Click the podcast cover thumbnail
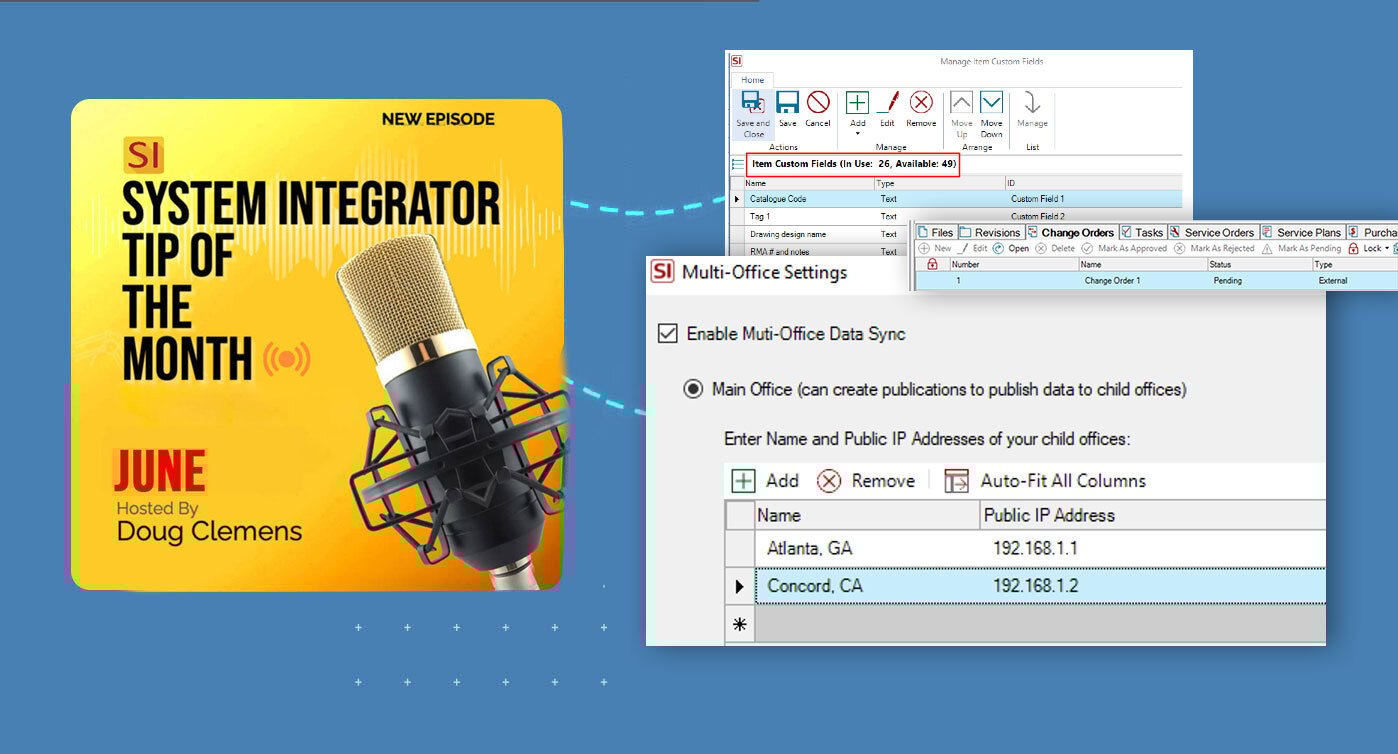The width and height of the screenshot is (1398, 754). (316, 345)
